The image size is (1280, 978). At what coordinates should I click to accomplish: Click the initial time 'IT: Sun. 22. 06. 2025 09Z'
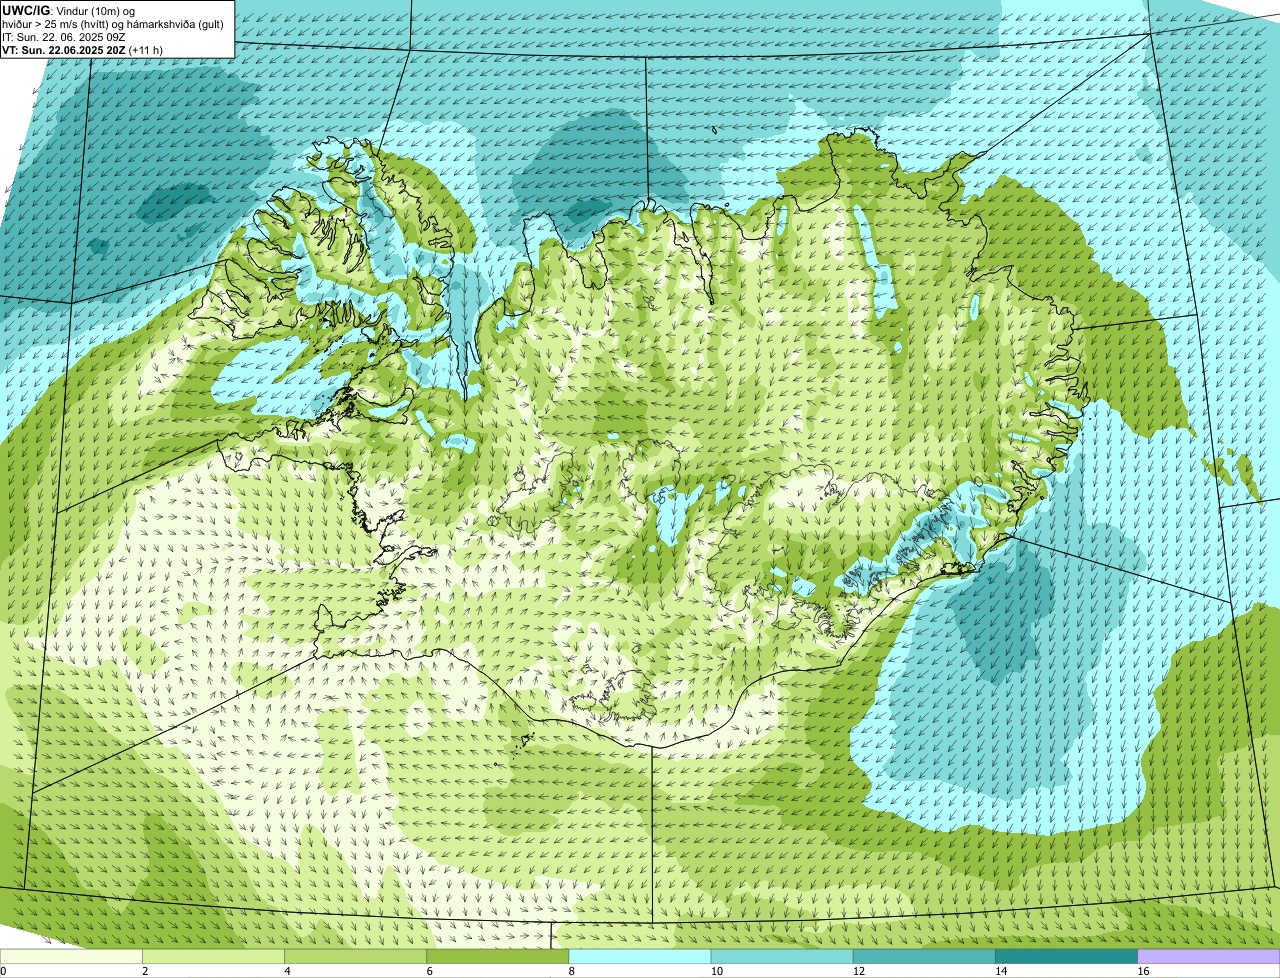point(63,36)
